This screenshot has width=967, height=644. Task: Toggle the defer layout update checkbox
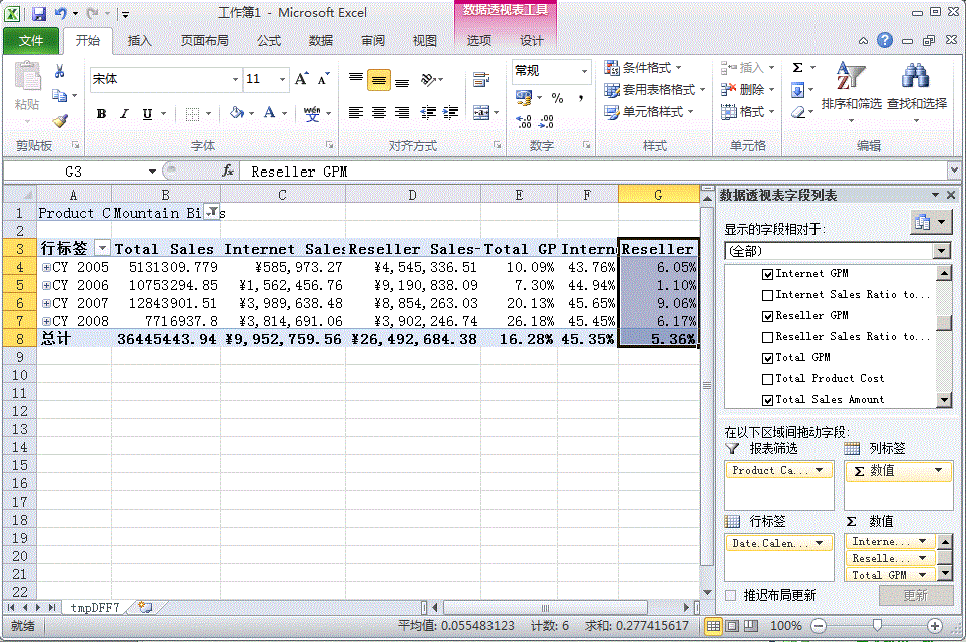click(730, 595)
